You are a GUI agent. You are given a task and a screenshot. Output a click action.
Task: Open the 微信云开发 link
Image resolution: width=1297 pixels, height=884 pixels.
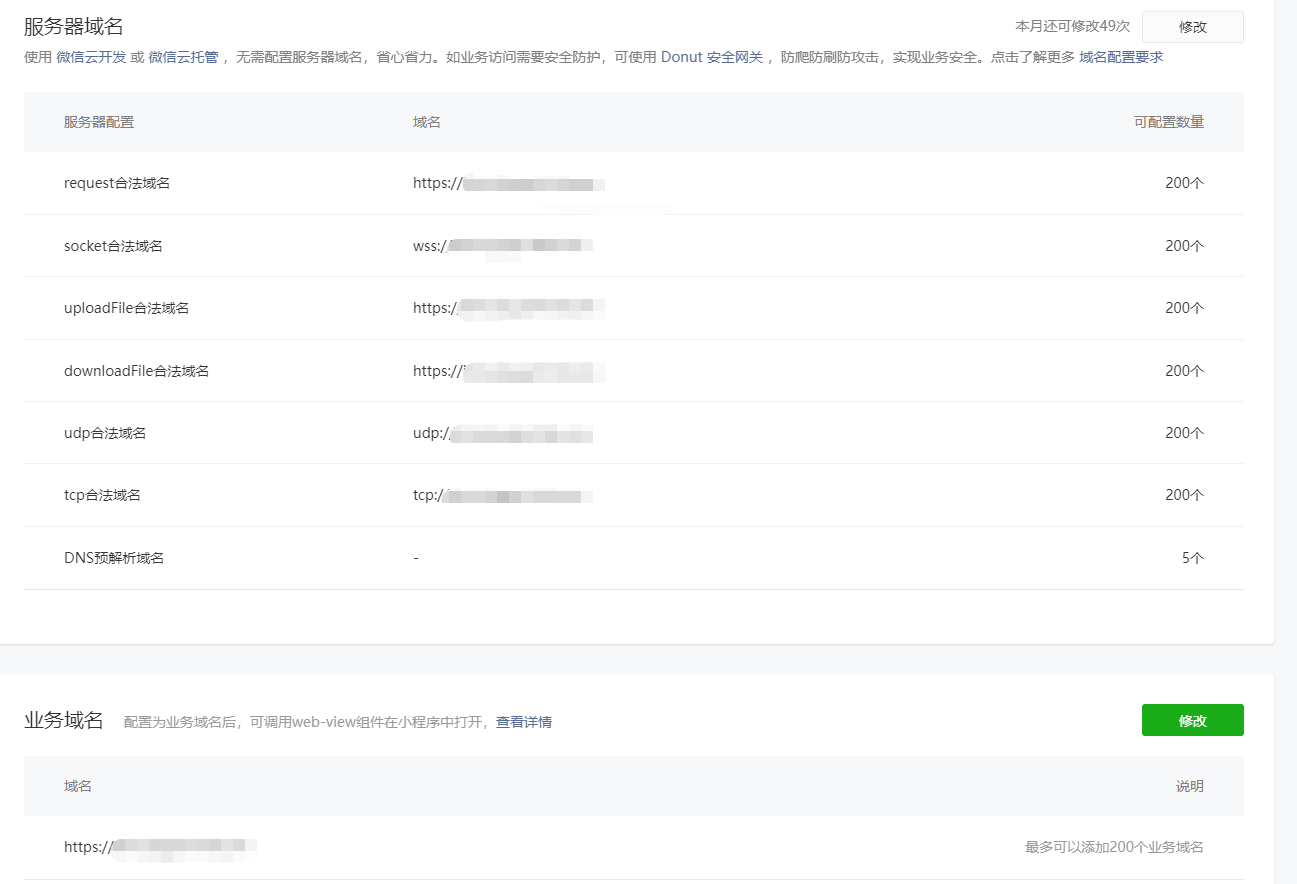pos(91,58)
